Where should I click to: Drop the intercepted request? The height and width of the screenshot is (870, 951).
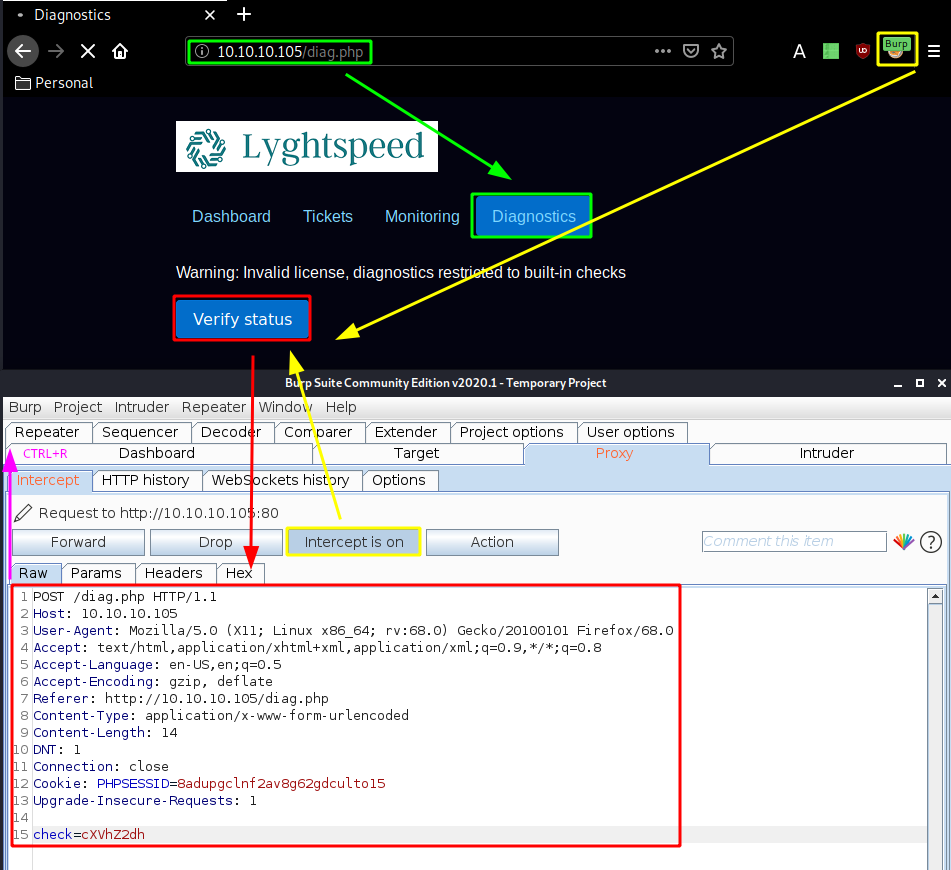pyautogui.click(x=216, y=542)
